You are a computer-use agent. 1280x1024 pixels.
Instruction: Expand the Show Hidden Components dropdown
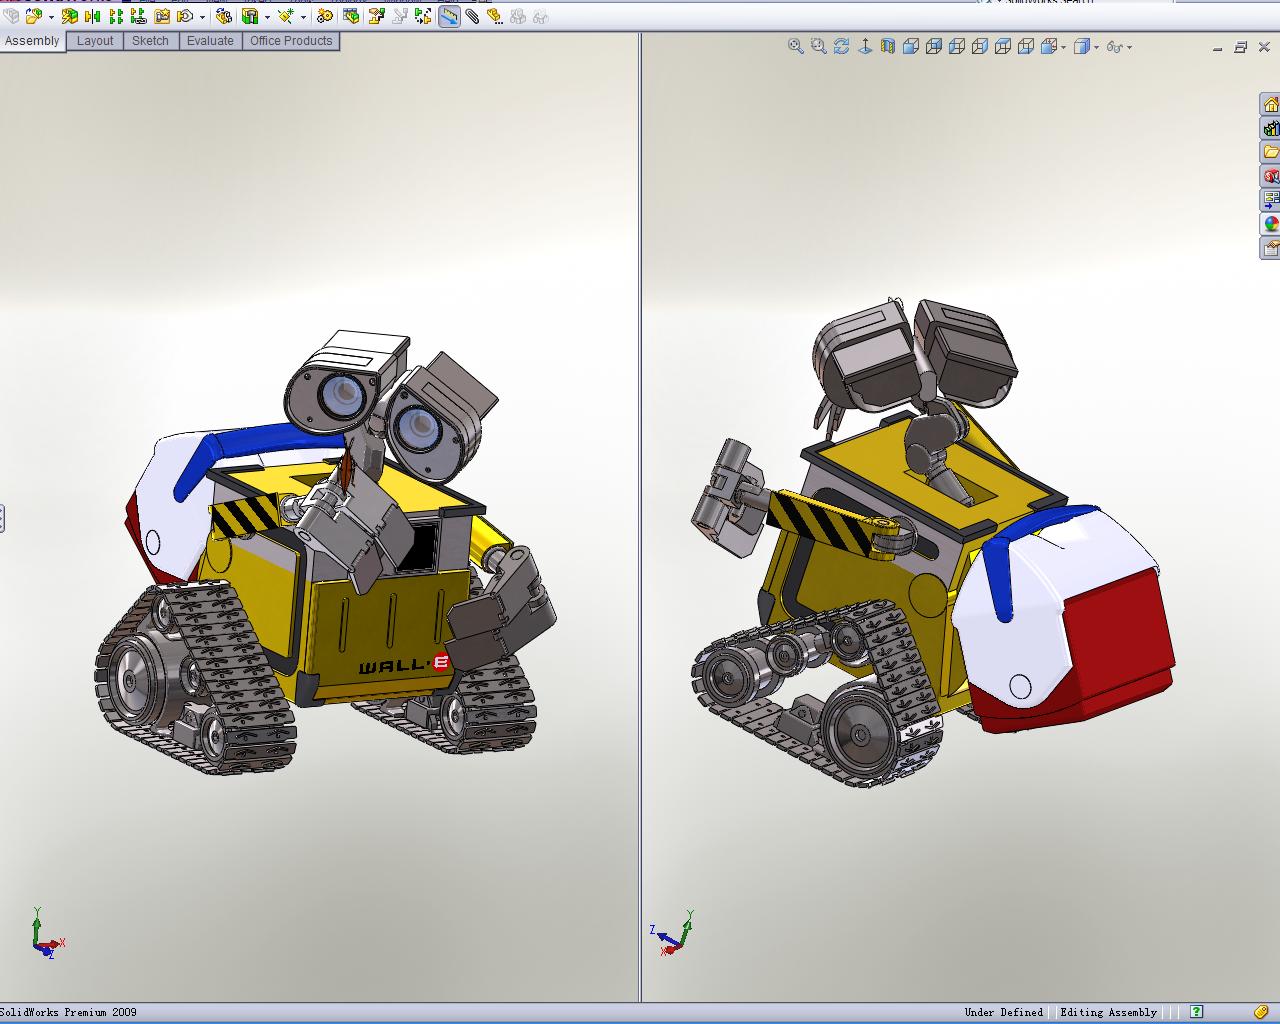[203, 17]
